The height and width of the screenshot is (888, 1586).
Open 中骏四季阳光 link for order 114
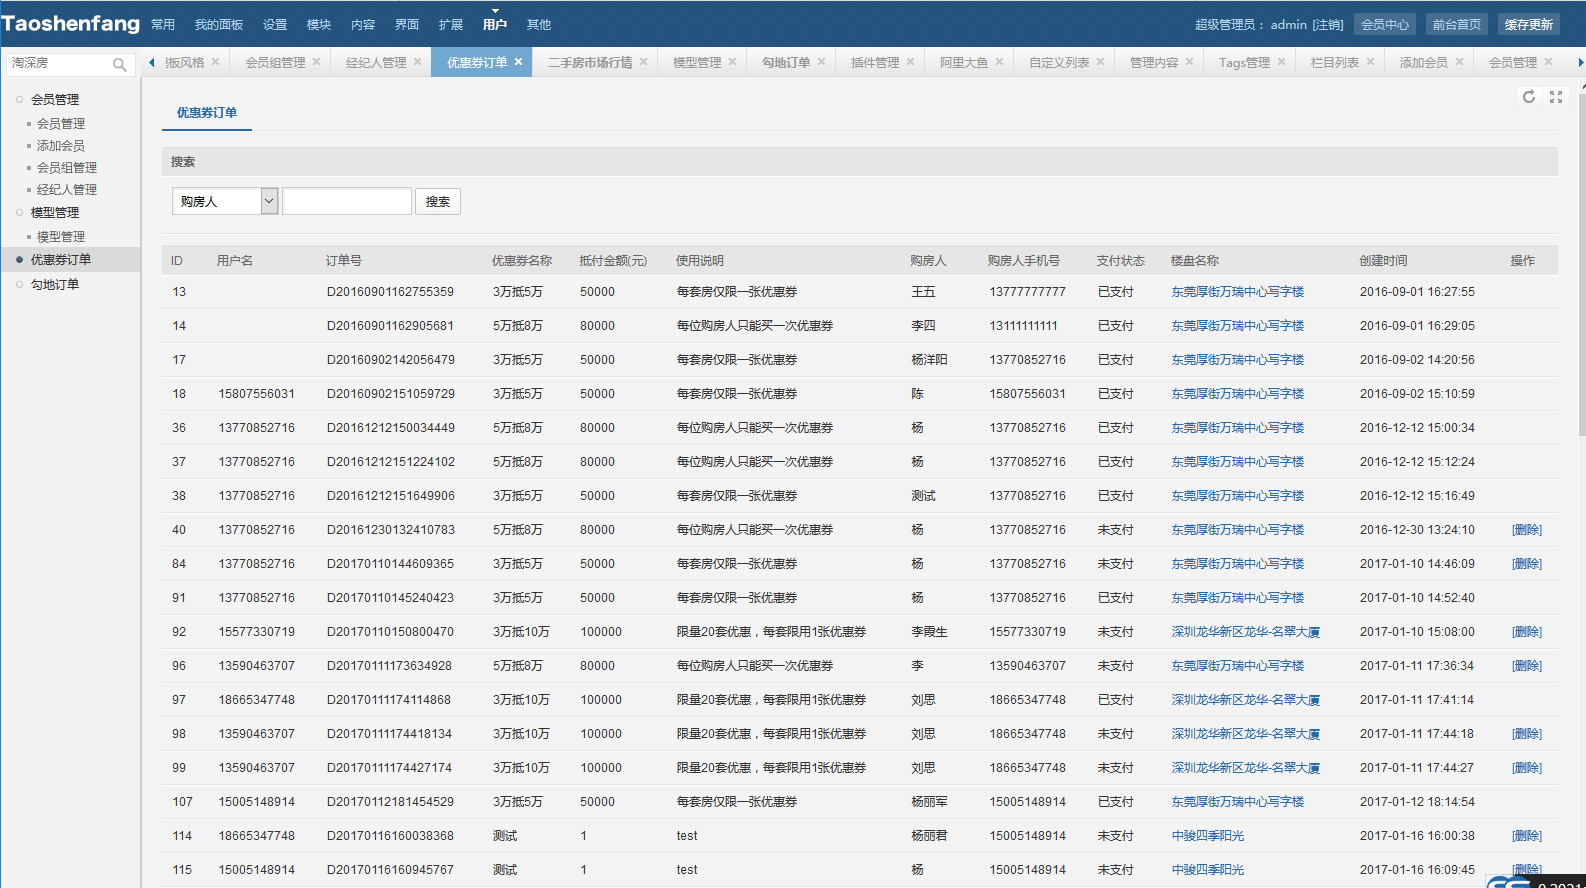[x=1207, y=836]
